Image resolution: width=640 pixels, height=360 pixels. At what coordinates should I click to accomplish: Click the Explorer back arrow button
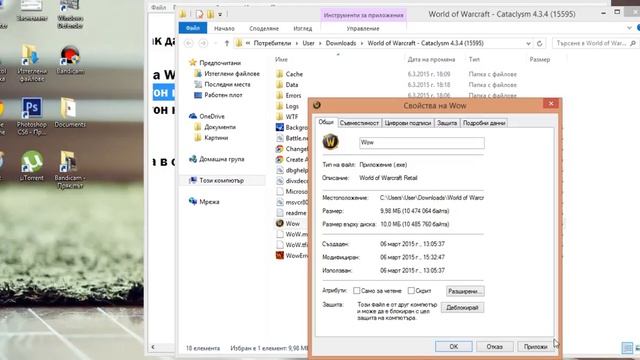[189, 43]
